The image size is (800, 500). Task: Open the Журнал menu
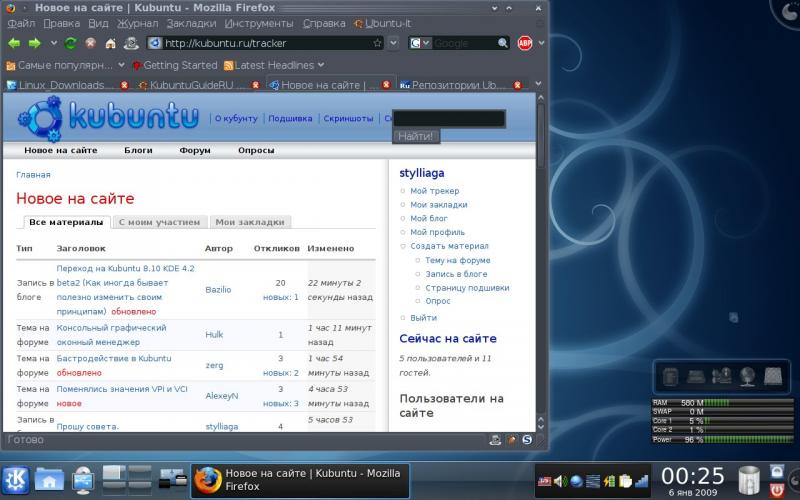pos(138,23)
